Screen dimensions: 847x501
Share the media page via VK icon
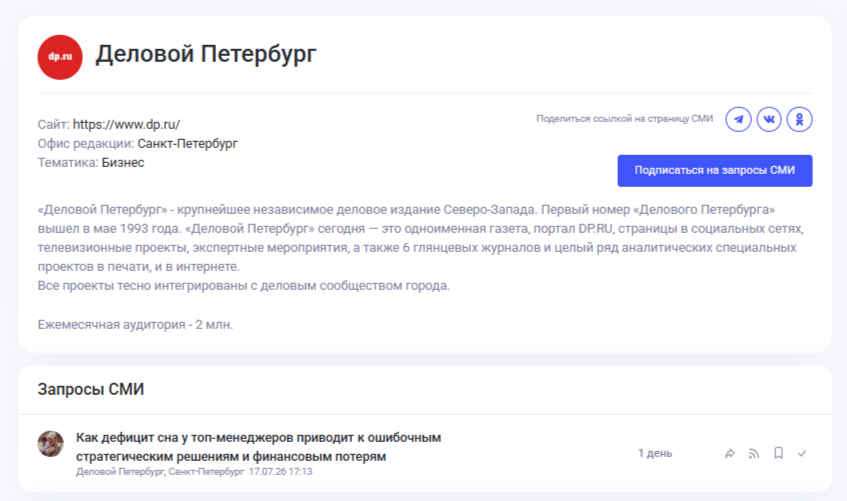(769, 119)
